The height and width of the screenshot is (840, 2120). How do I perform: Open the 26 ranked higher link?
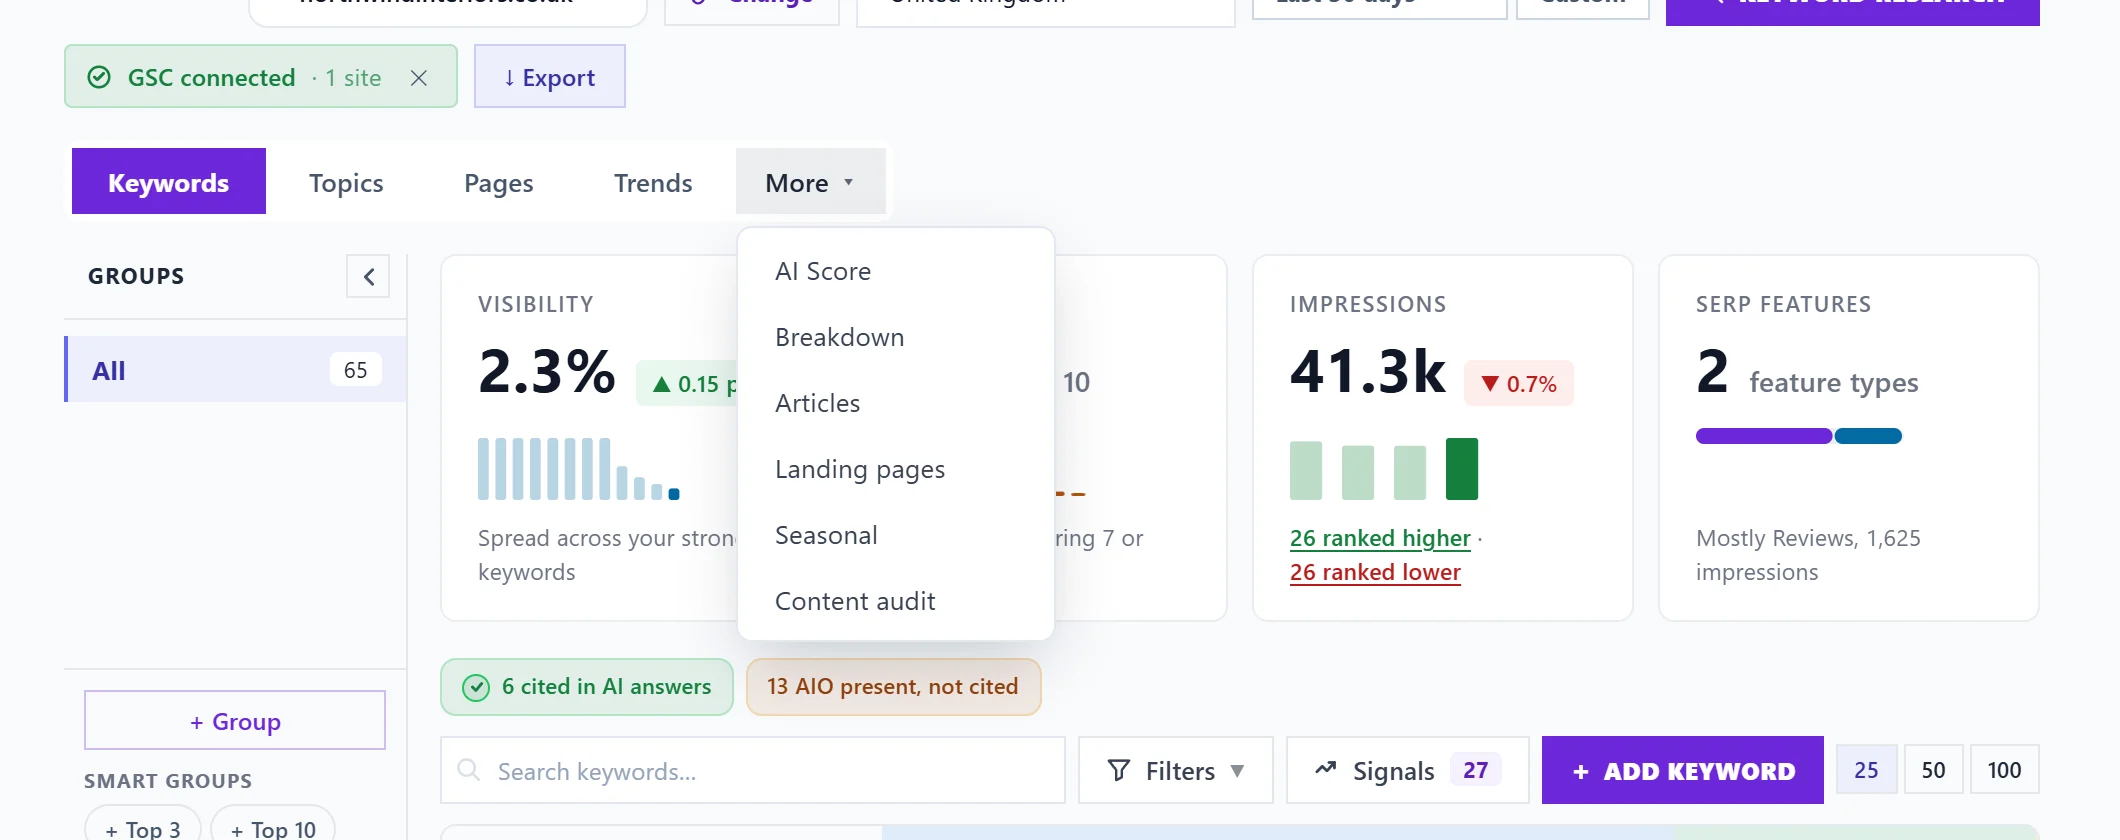pyautogui.click(x=1380, y=538)
